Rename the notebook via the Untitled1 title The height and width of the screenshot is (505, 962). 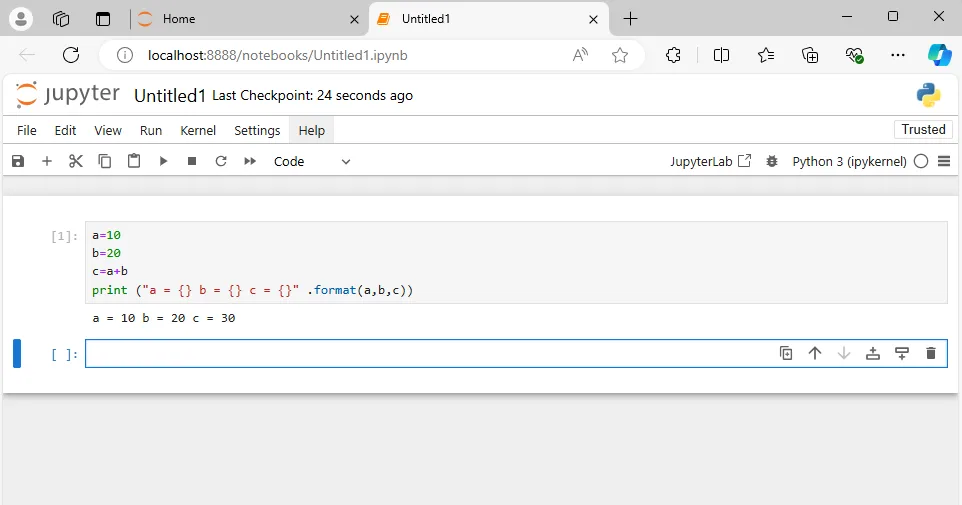click(x=170, y=96)
